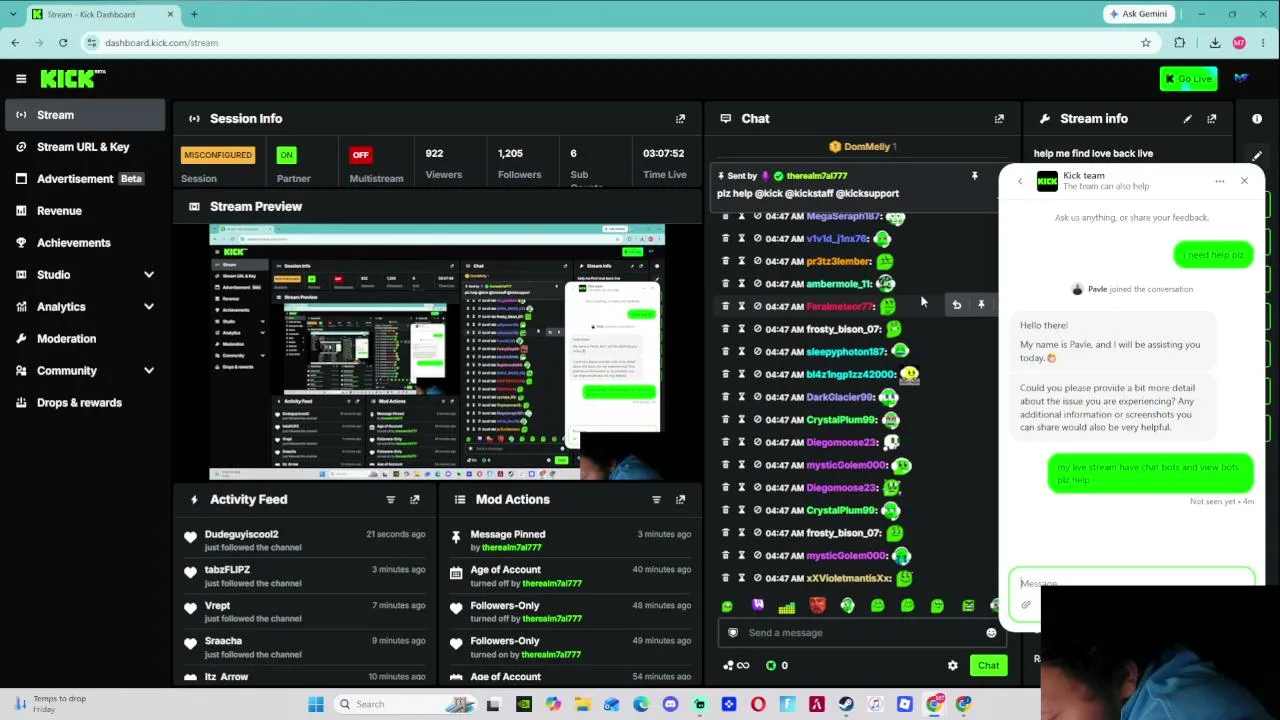This screenshot has height=720, width=1280.
Task: Reply to Feralmeteor77's message
Action: coord(956,305)
